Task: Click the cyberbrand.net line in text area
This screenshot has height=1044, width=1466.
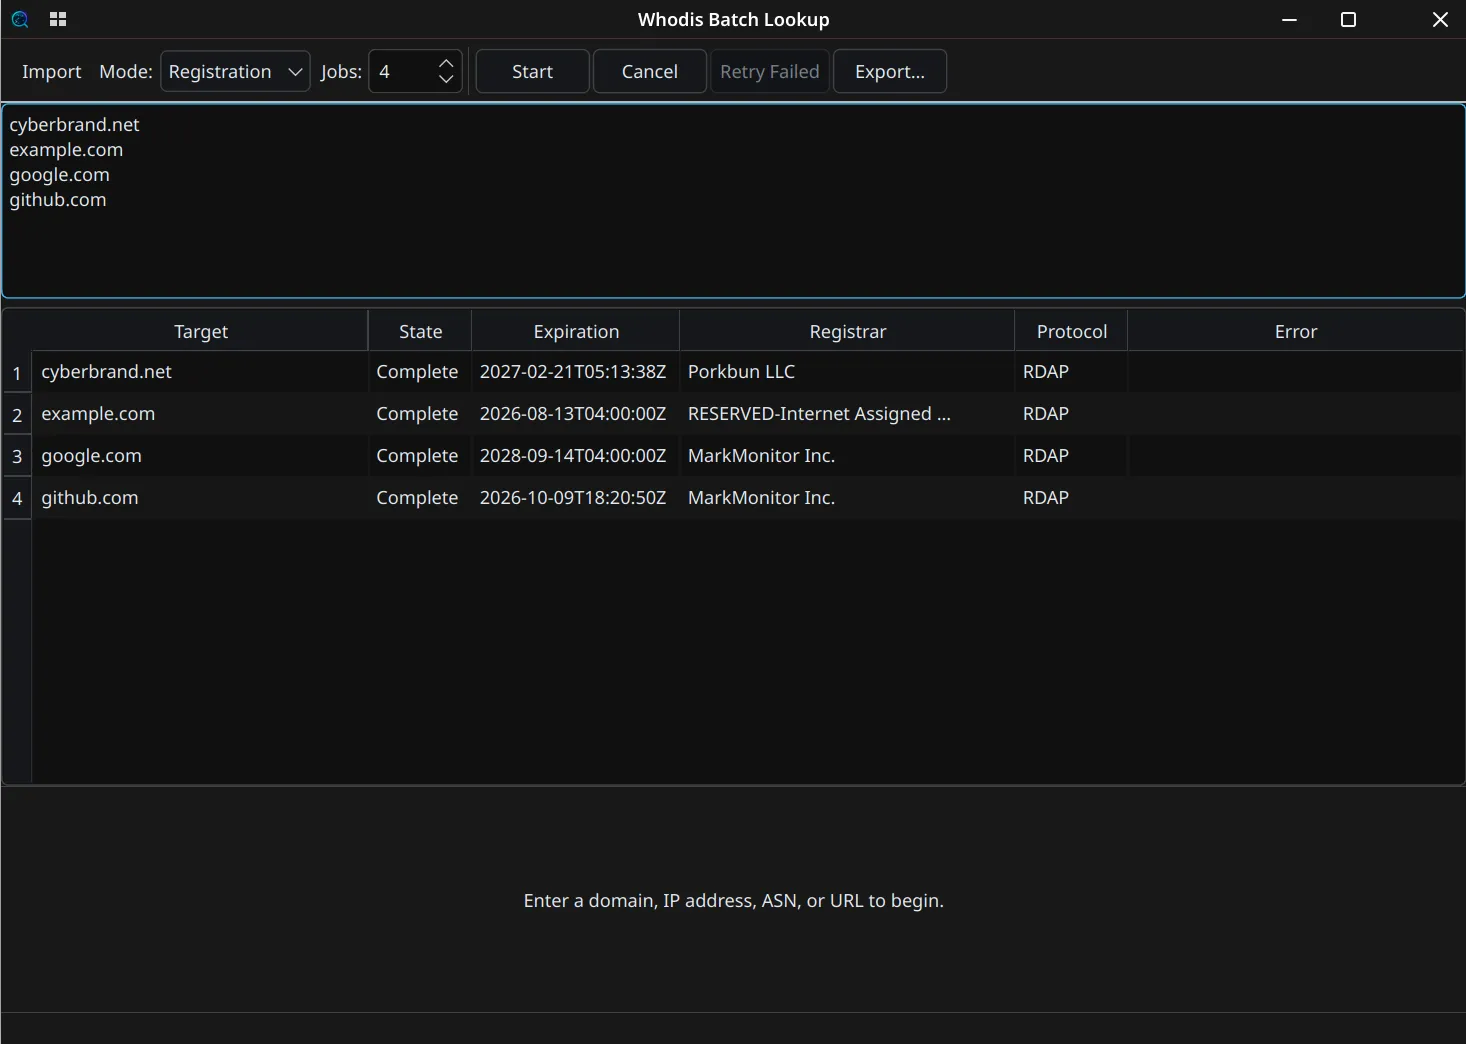Action: pos(75,124)
